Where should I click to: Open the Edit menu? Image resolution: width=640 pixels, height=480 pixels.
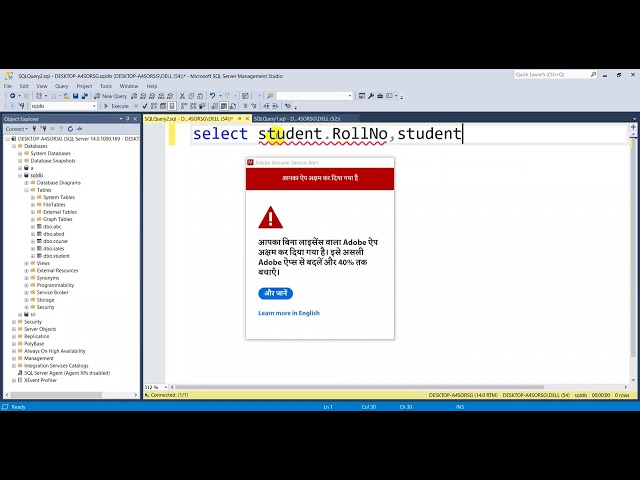click(24, 86)
